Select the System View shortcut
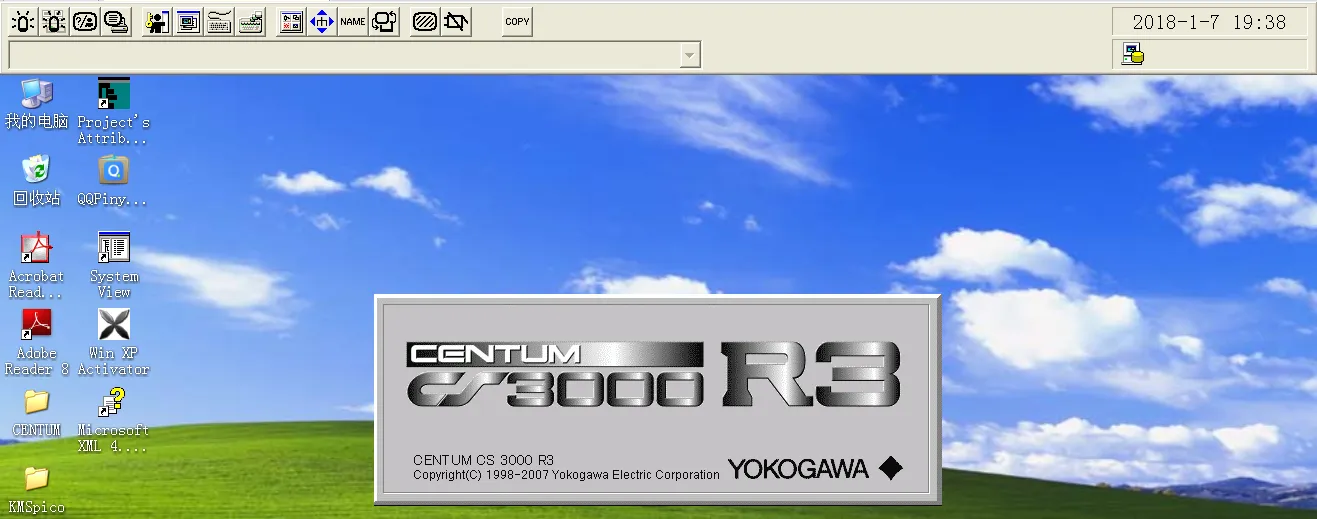Screen dimensions: 1317x519 (x=114, y=266)
